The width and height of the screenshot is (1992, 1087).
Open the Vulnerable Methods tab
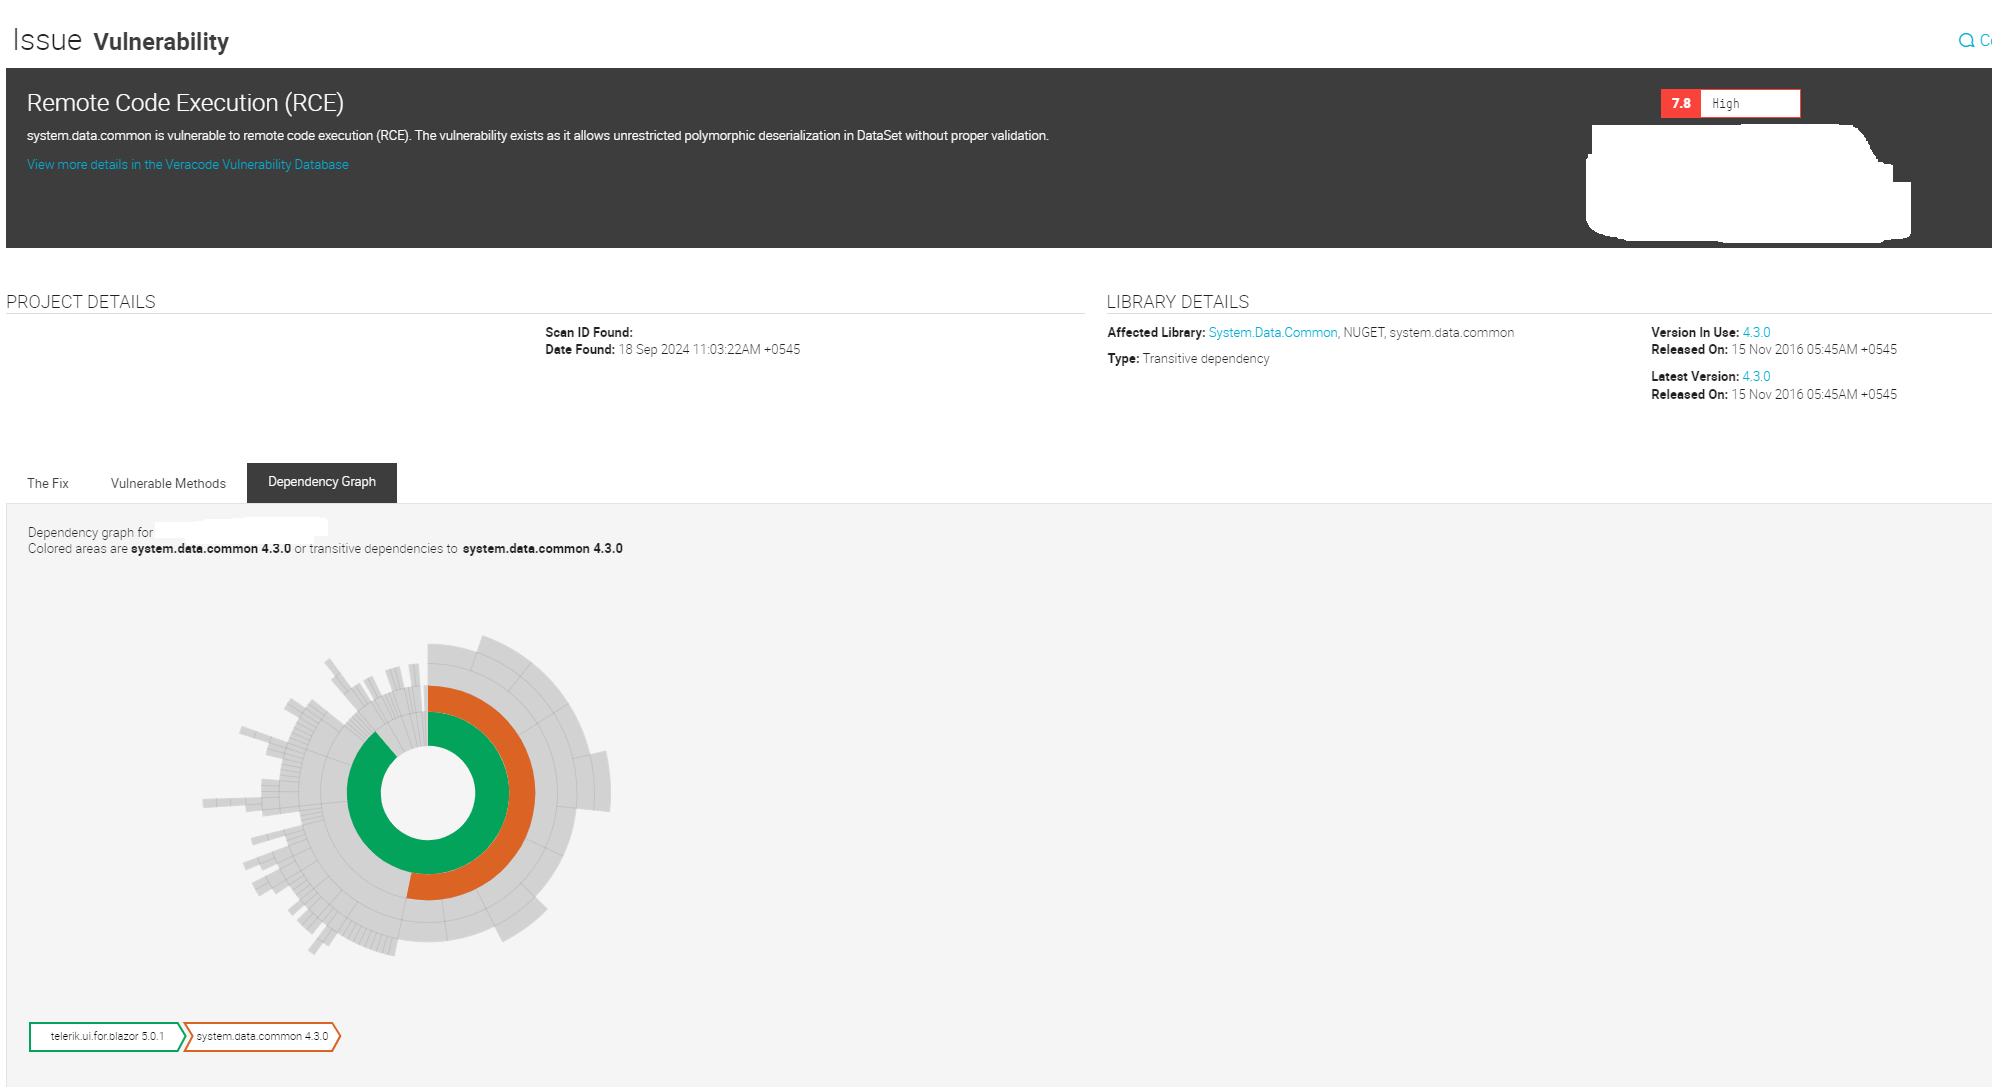tap(168, 484)
